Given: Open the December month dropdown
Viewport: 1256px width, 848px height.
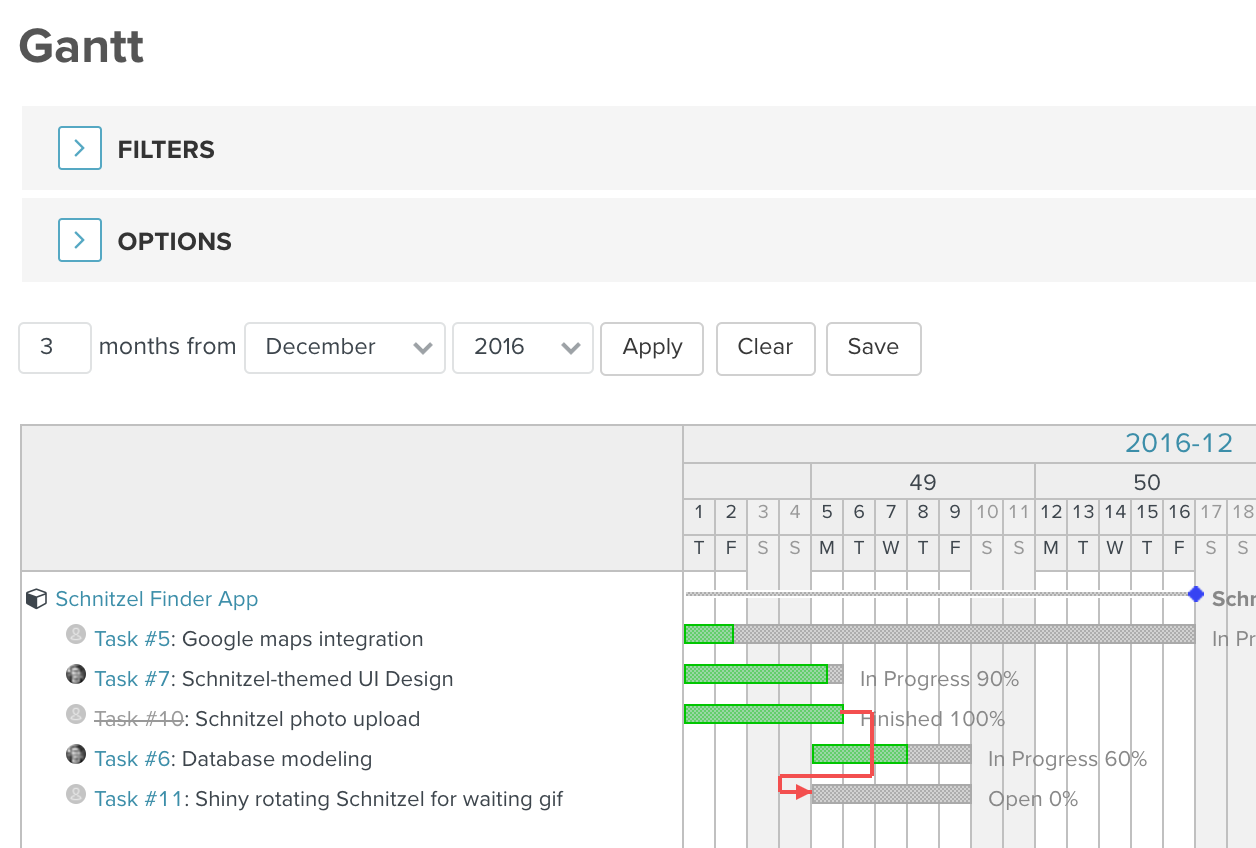Looking at the screenshot, I should (x=345, y=347).
